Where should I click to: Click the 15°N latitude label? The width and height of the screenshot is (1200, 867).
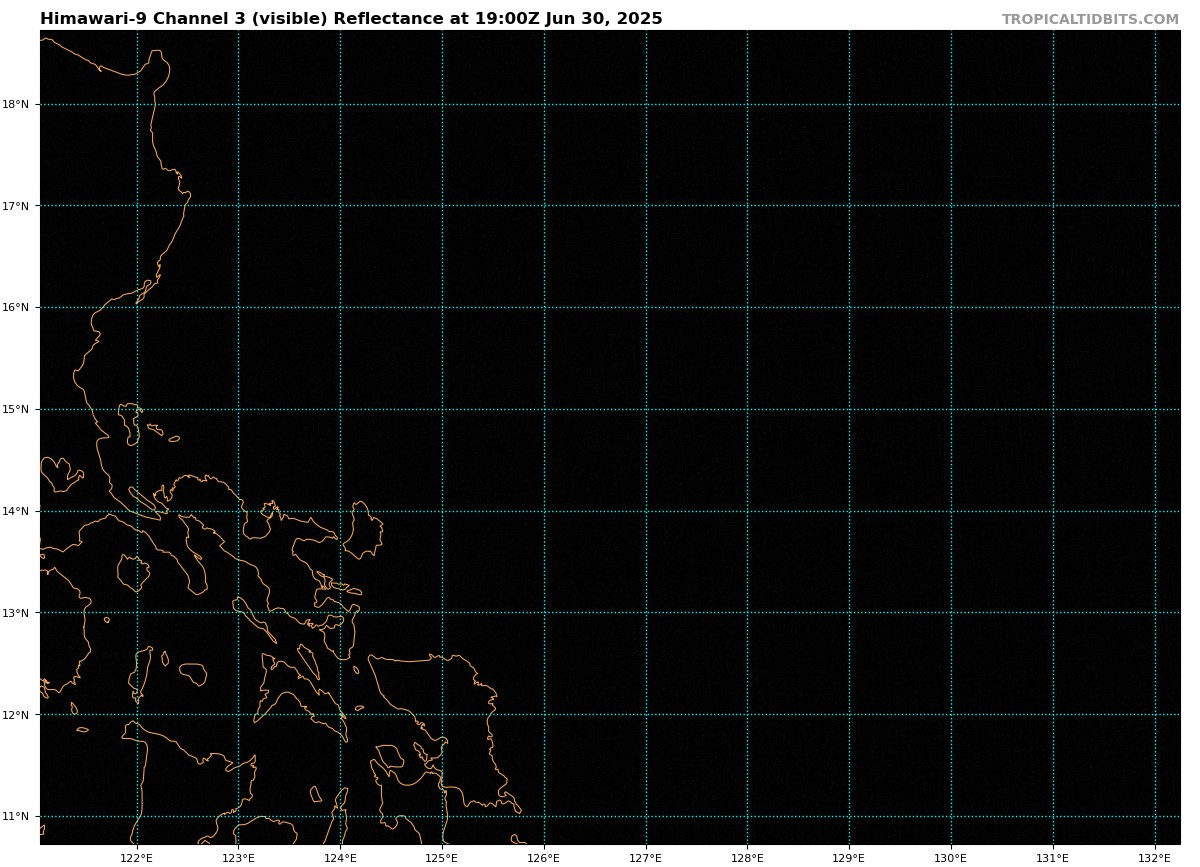click(16, 410)
